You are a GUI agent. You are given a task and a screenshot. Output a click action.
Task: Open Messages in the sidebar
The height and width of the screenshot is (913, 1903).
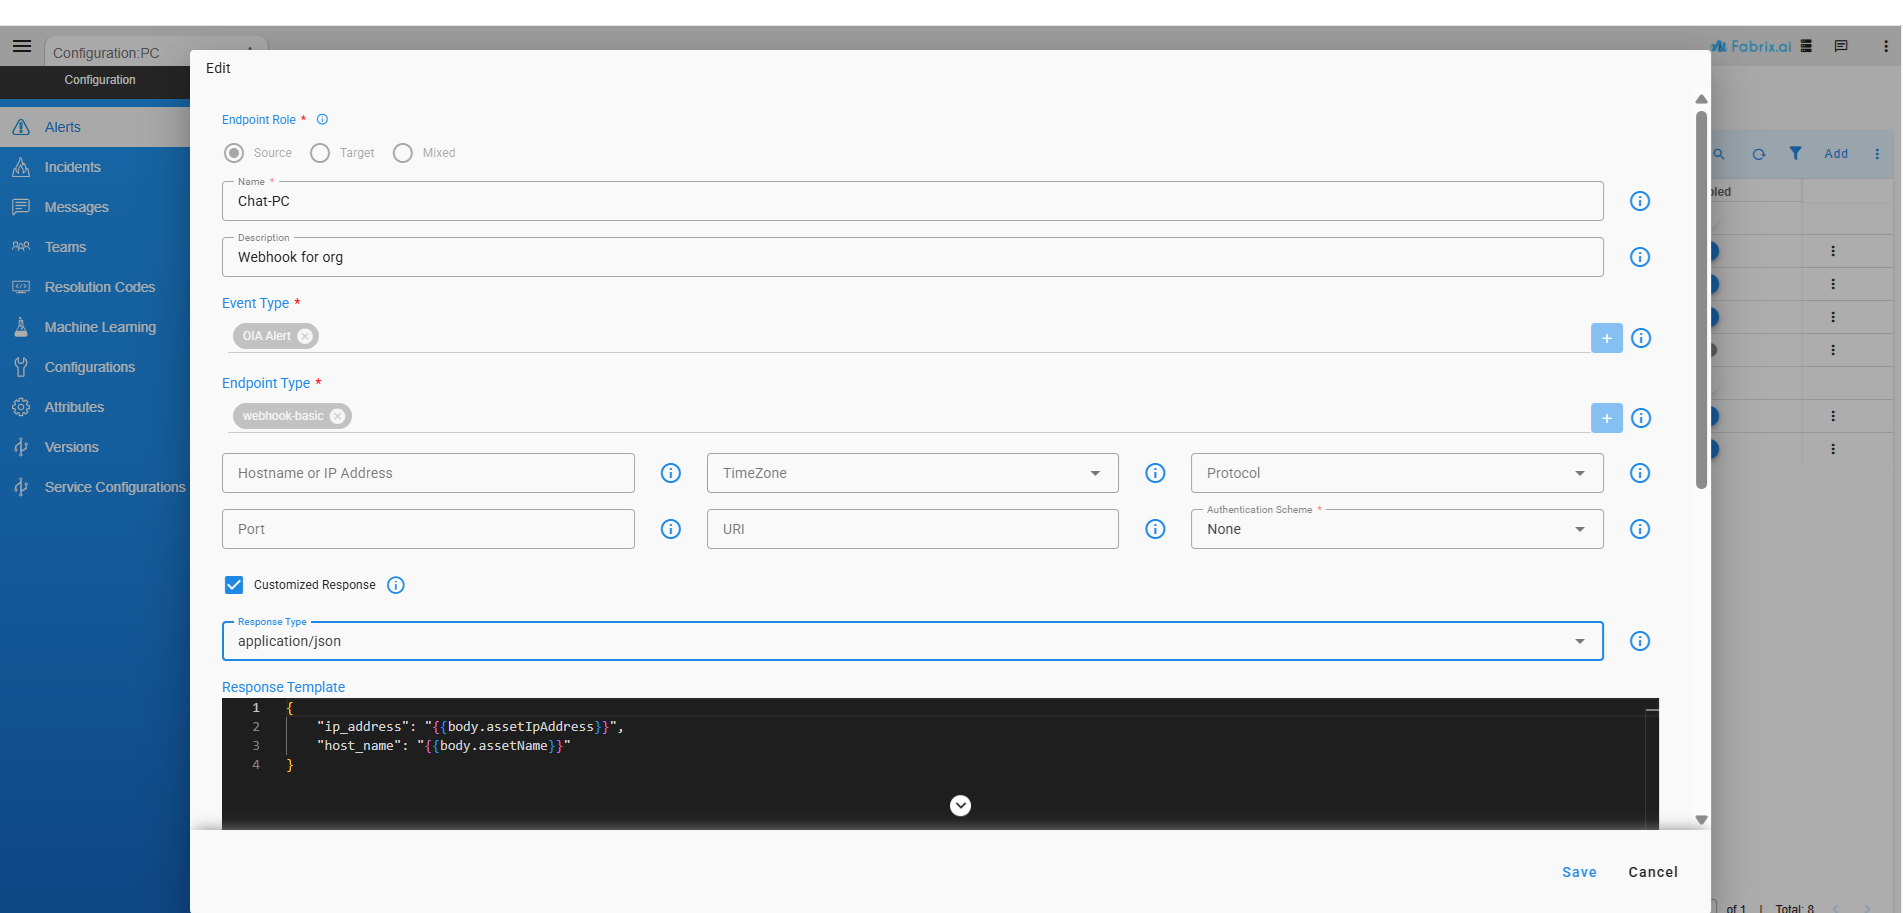point(95,207)
